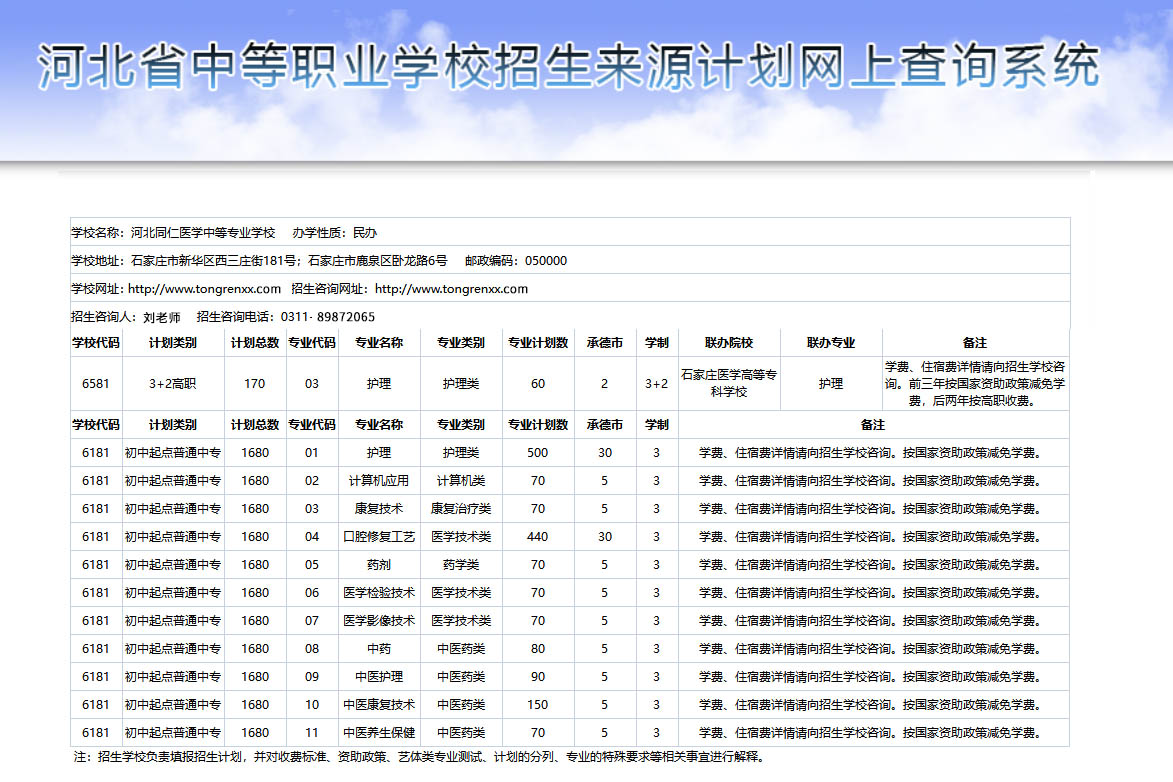Click the 医学检验技术 major cell
1173x782 pixels.
379,593
